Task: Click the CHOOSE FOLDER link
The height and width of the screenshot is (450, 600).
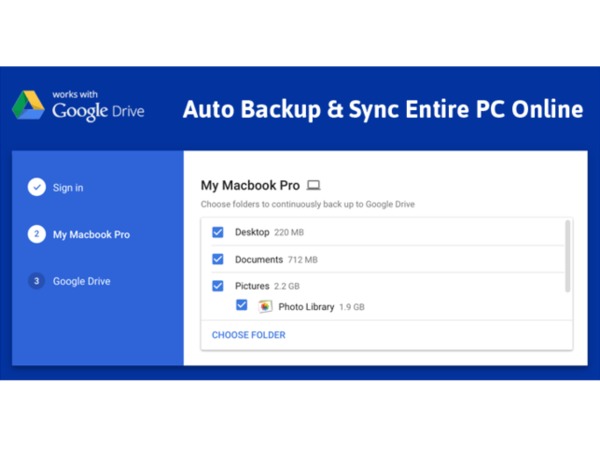Action: (x=248, y=335)
